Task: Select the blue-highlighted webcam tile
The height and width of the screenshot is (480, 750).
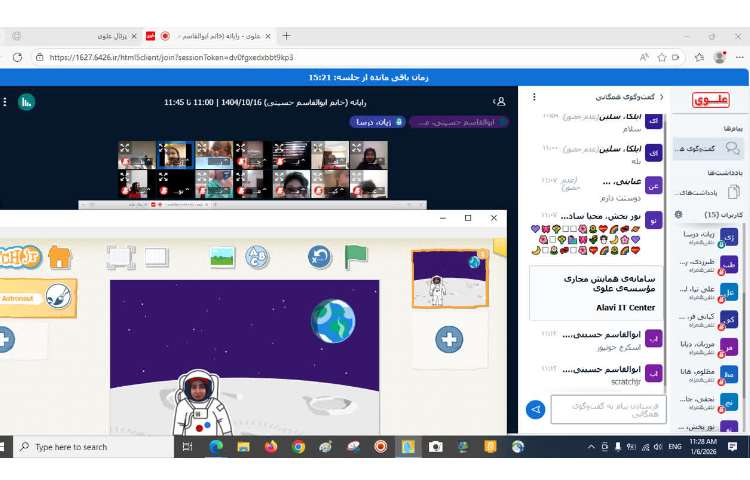Action: (175, 155)
